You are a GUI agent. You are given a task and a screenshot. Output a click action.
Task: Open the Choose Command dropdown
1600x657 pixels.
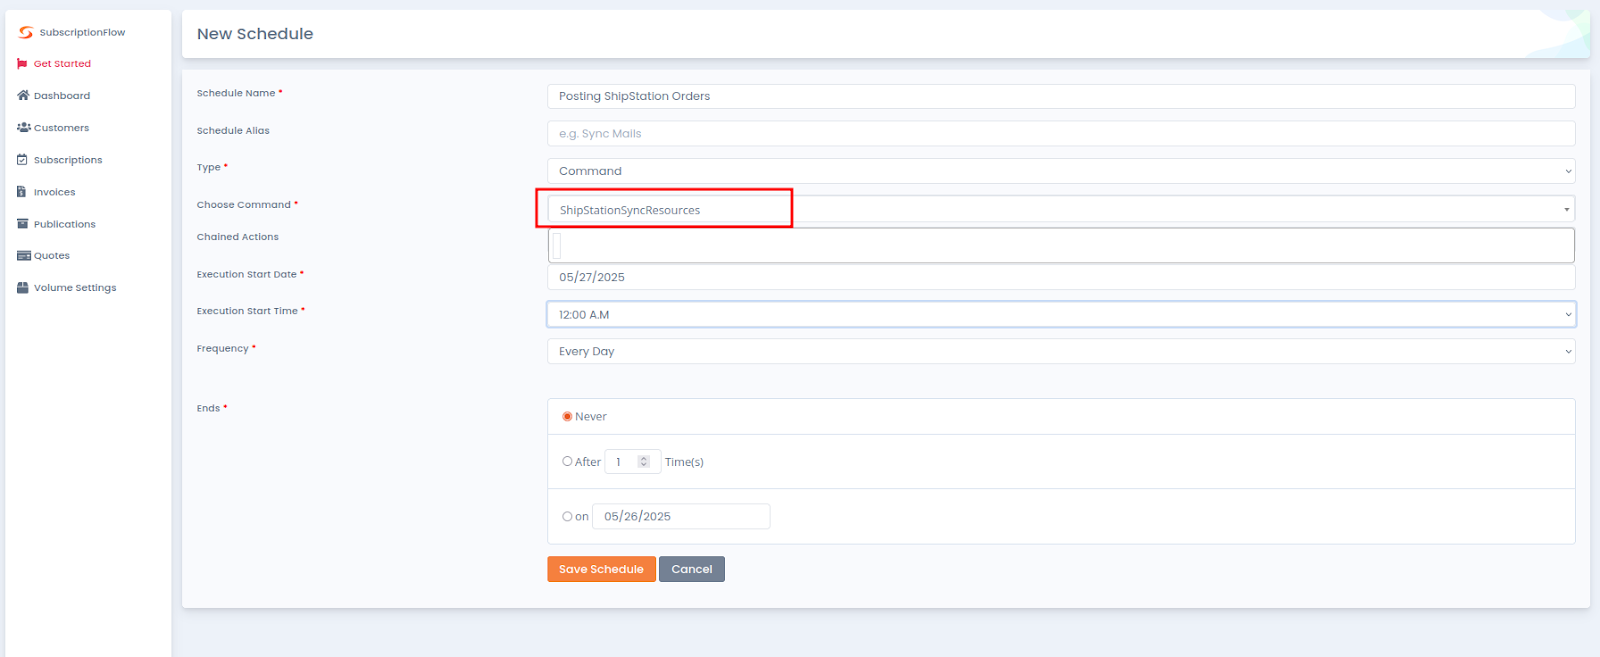coord(1061,209)
